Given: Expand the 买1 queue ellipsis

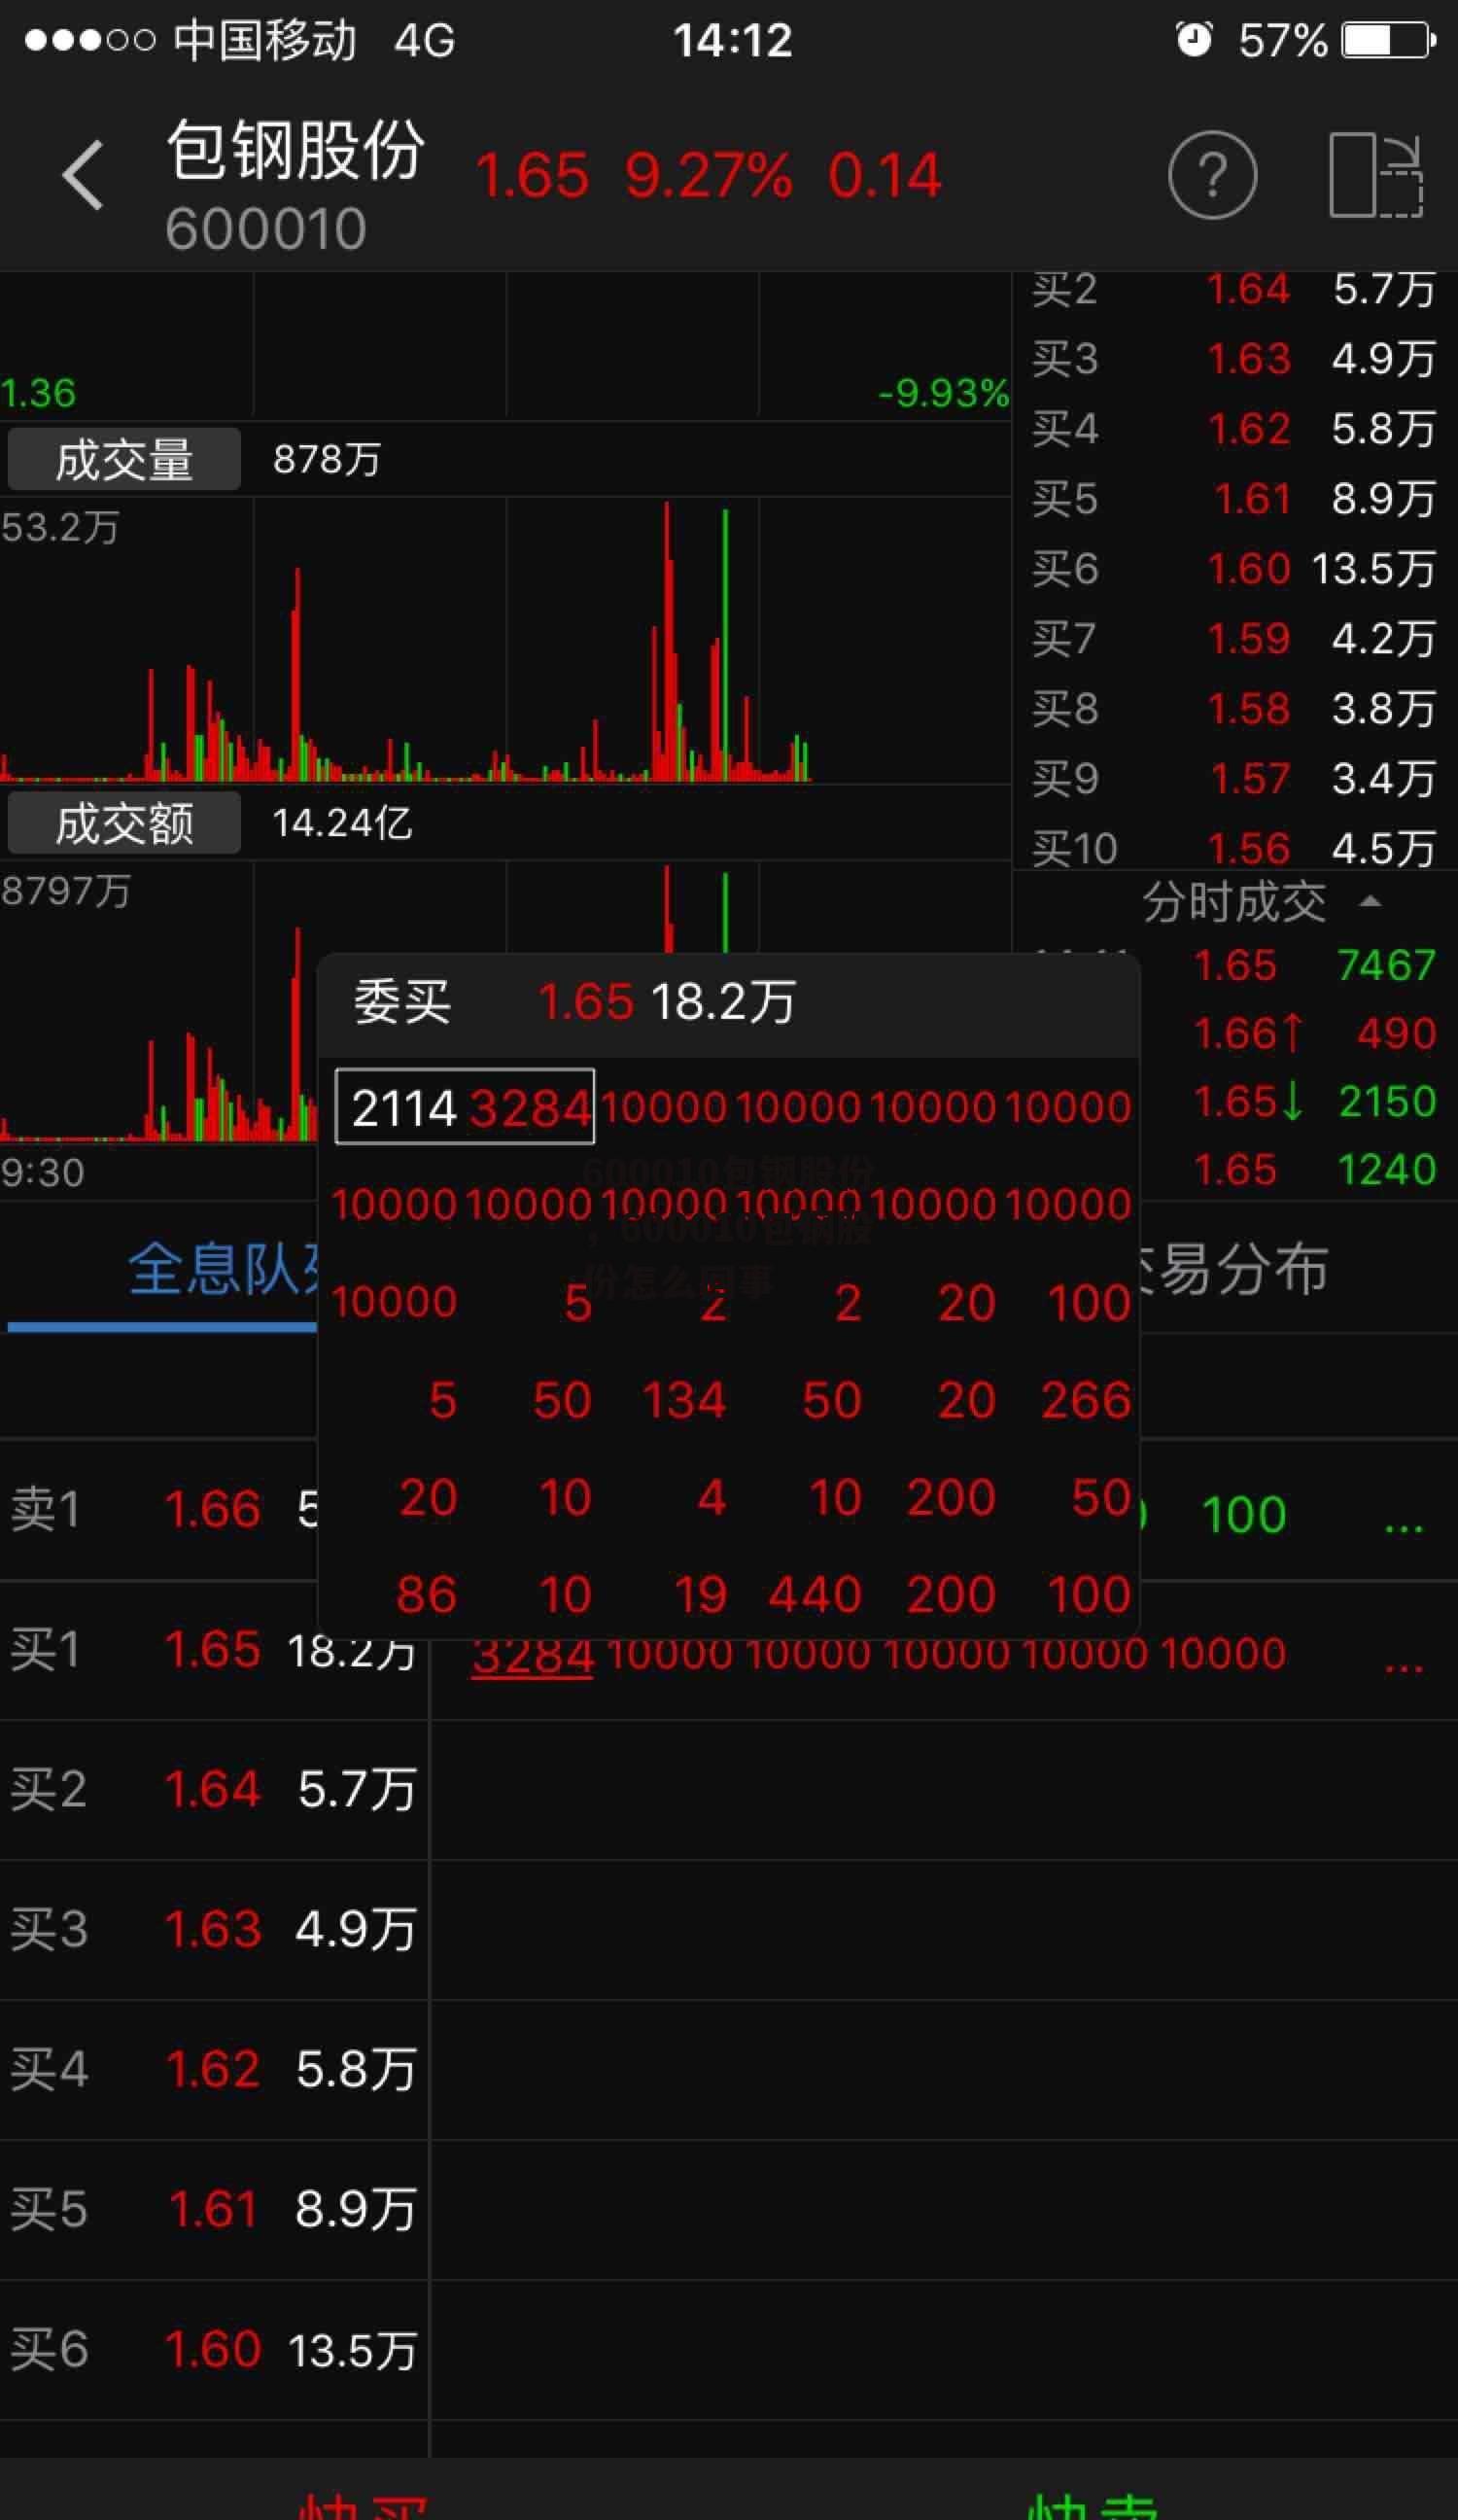Looking at the screenshot, I should click(1403, 1668).
